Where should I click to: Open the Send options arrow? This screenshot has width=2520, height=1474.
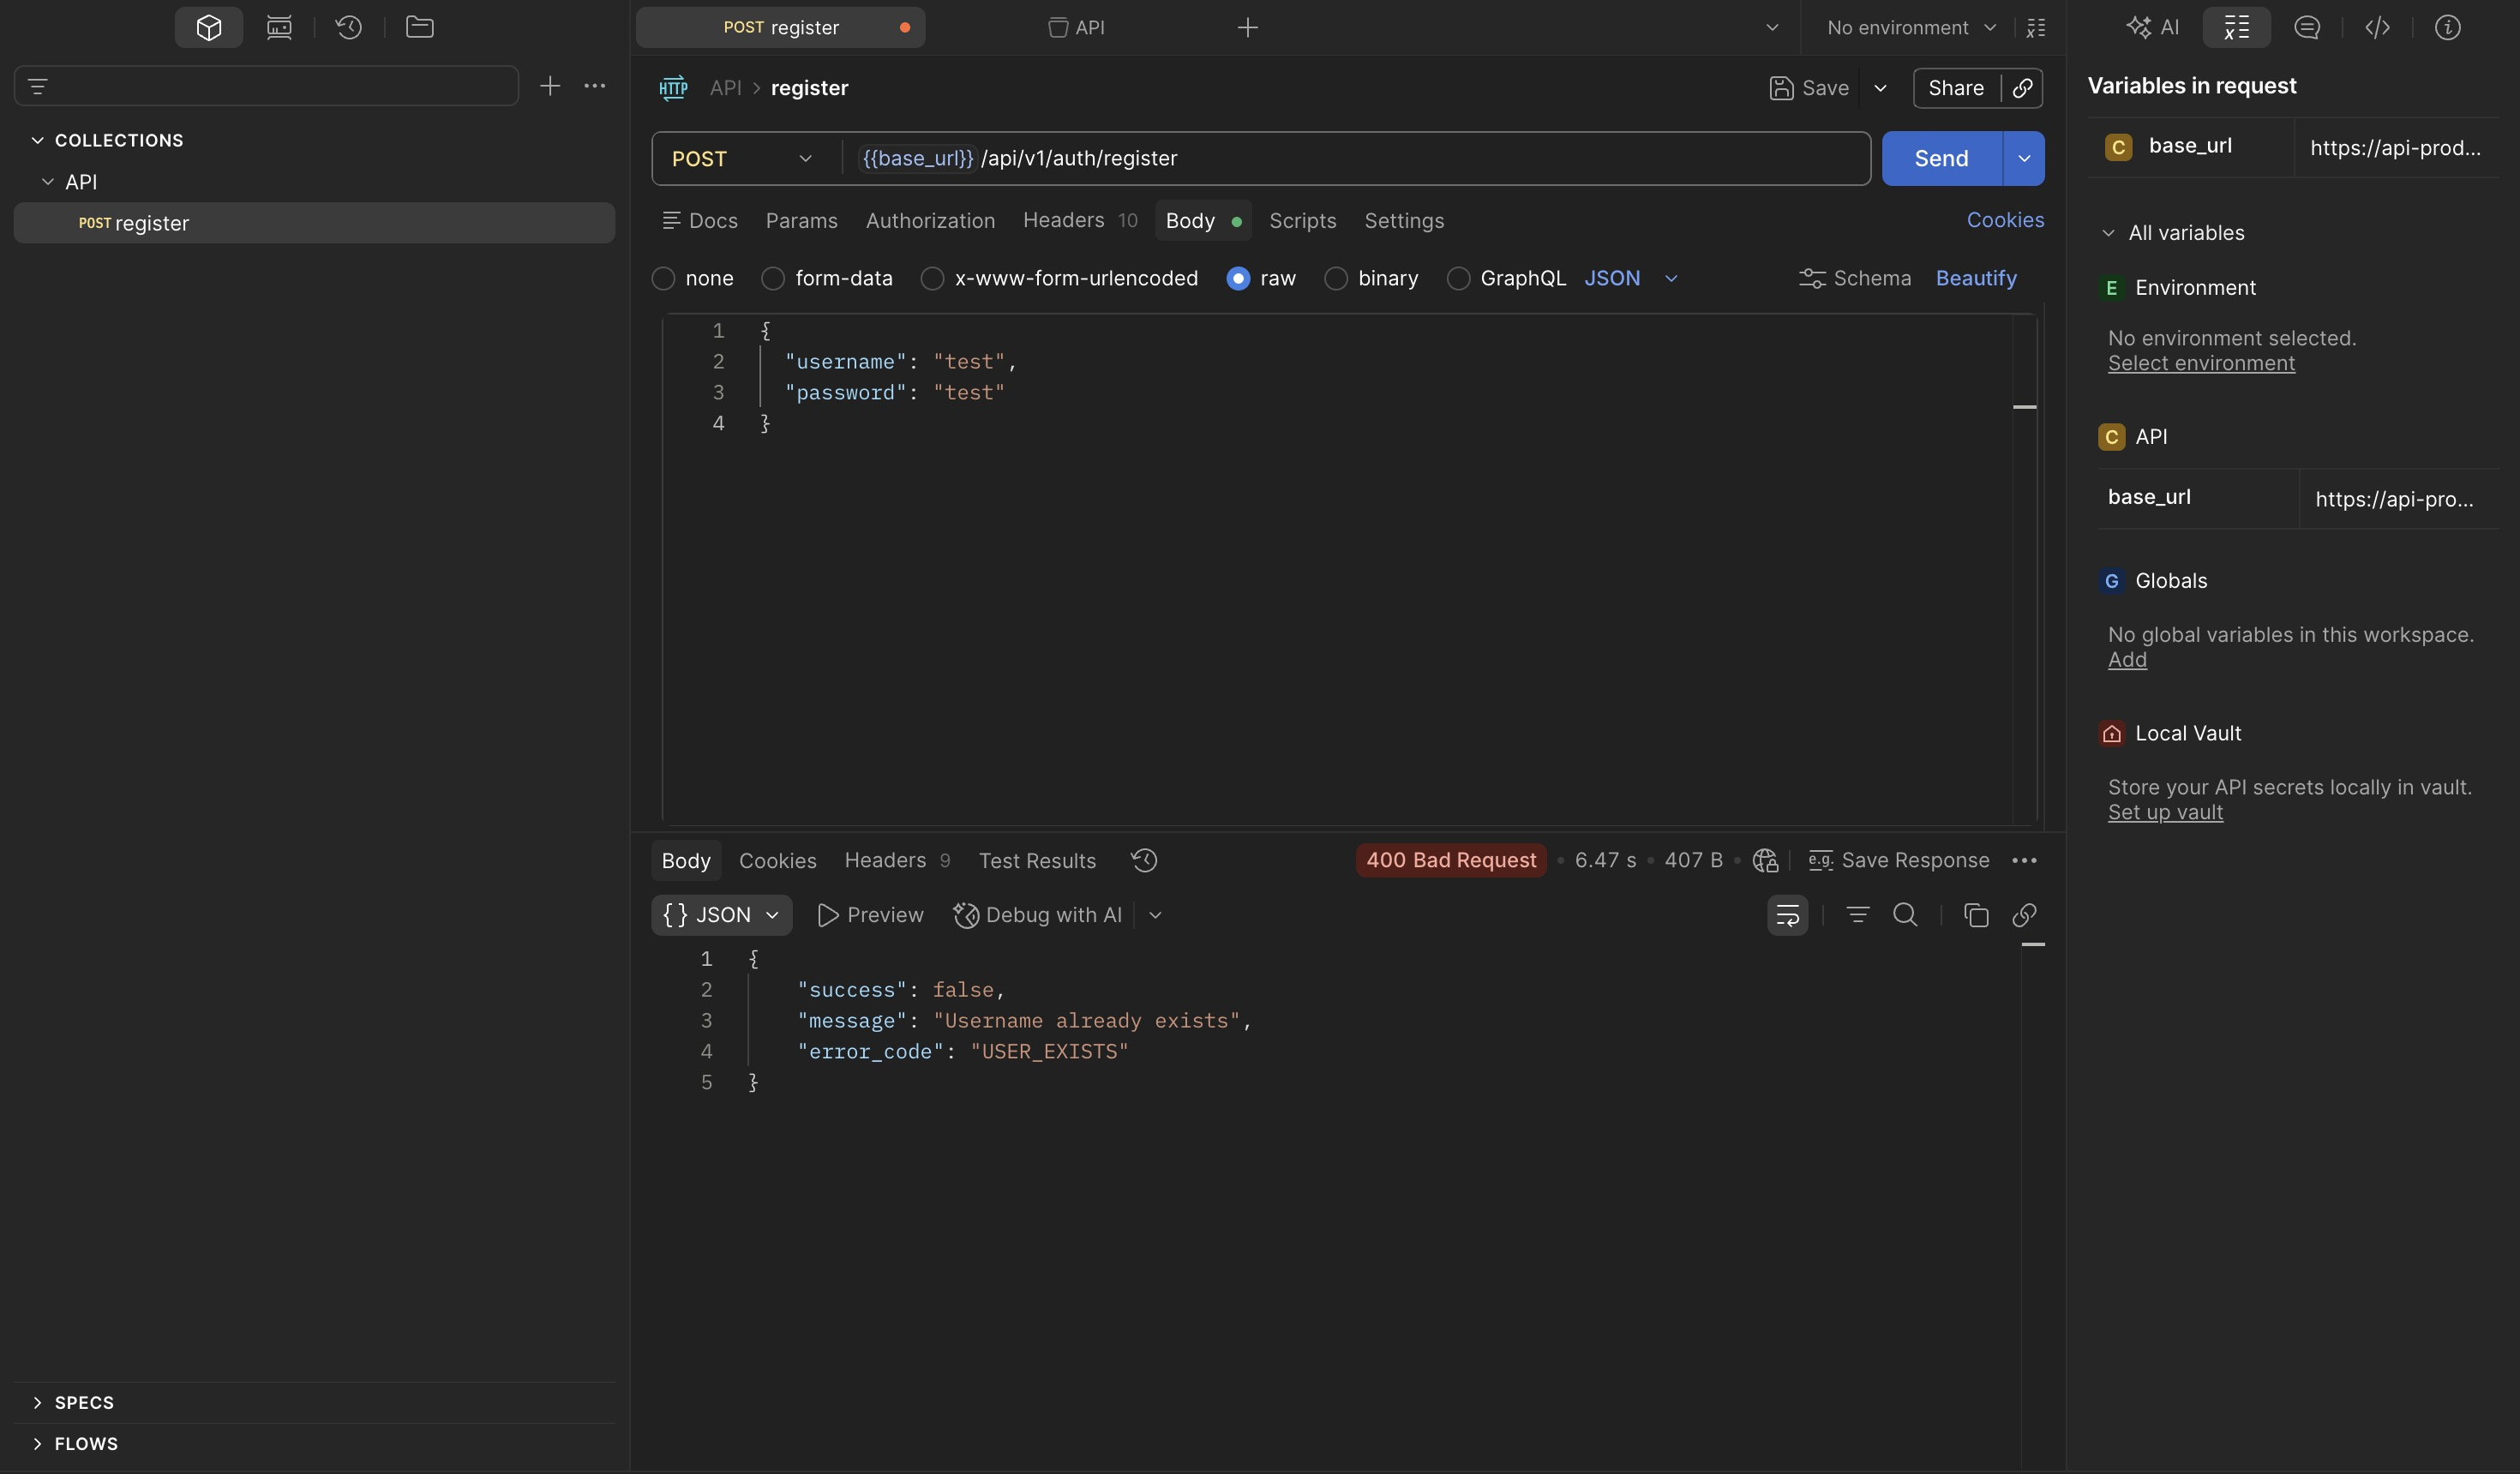tap(2024, 158)
